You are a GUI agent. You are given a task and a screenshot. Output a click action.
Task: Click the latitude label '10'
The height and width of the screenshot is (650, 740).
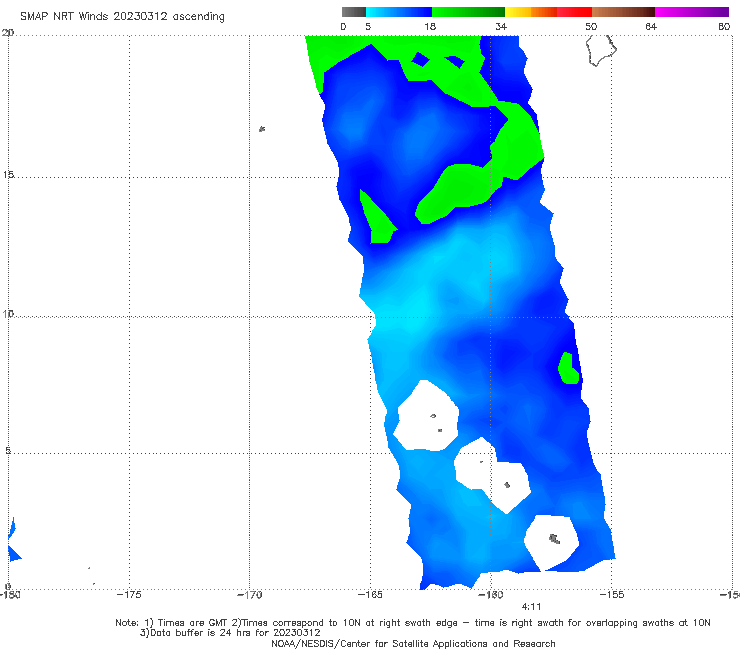(x=8, y=313)
